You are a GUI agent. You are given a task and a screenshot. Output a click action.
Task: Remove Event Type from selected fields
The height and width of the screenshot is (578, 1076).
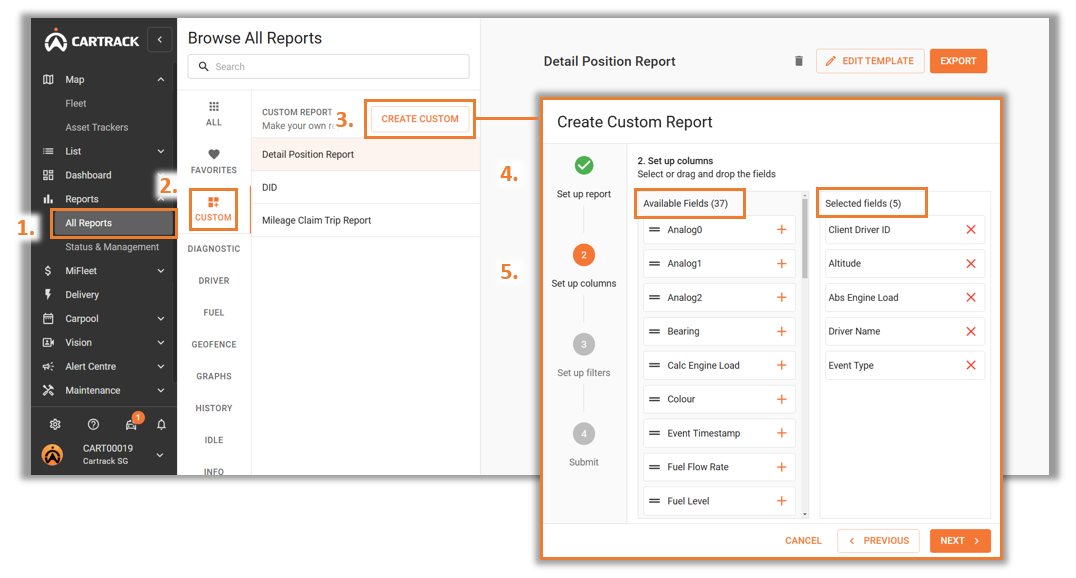[x=971, y=365]
